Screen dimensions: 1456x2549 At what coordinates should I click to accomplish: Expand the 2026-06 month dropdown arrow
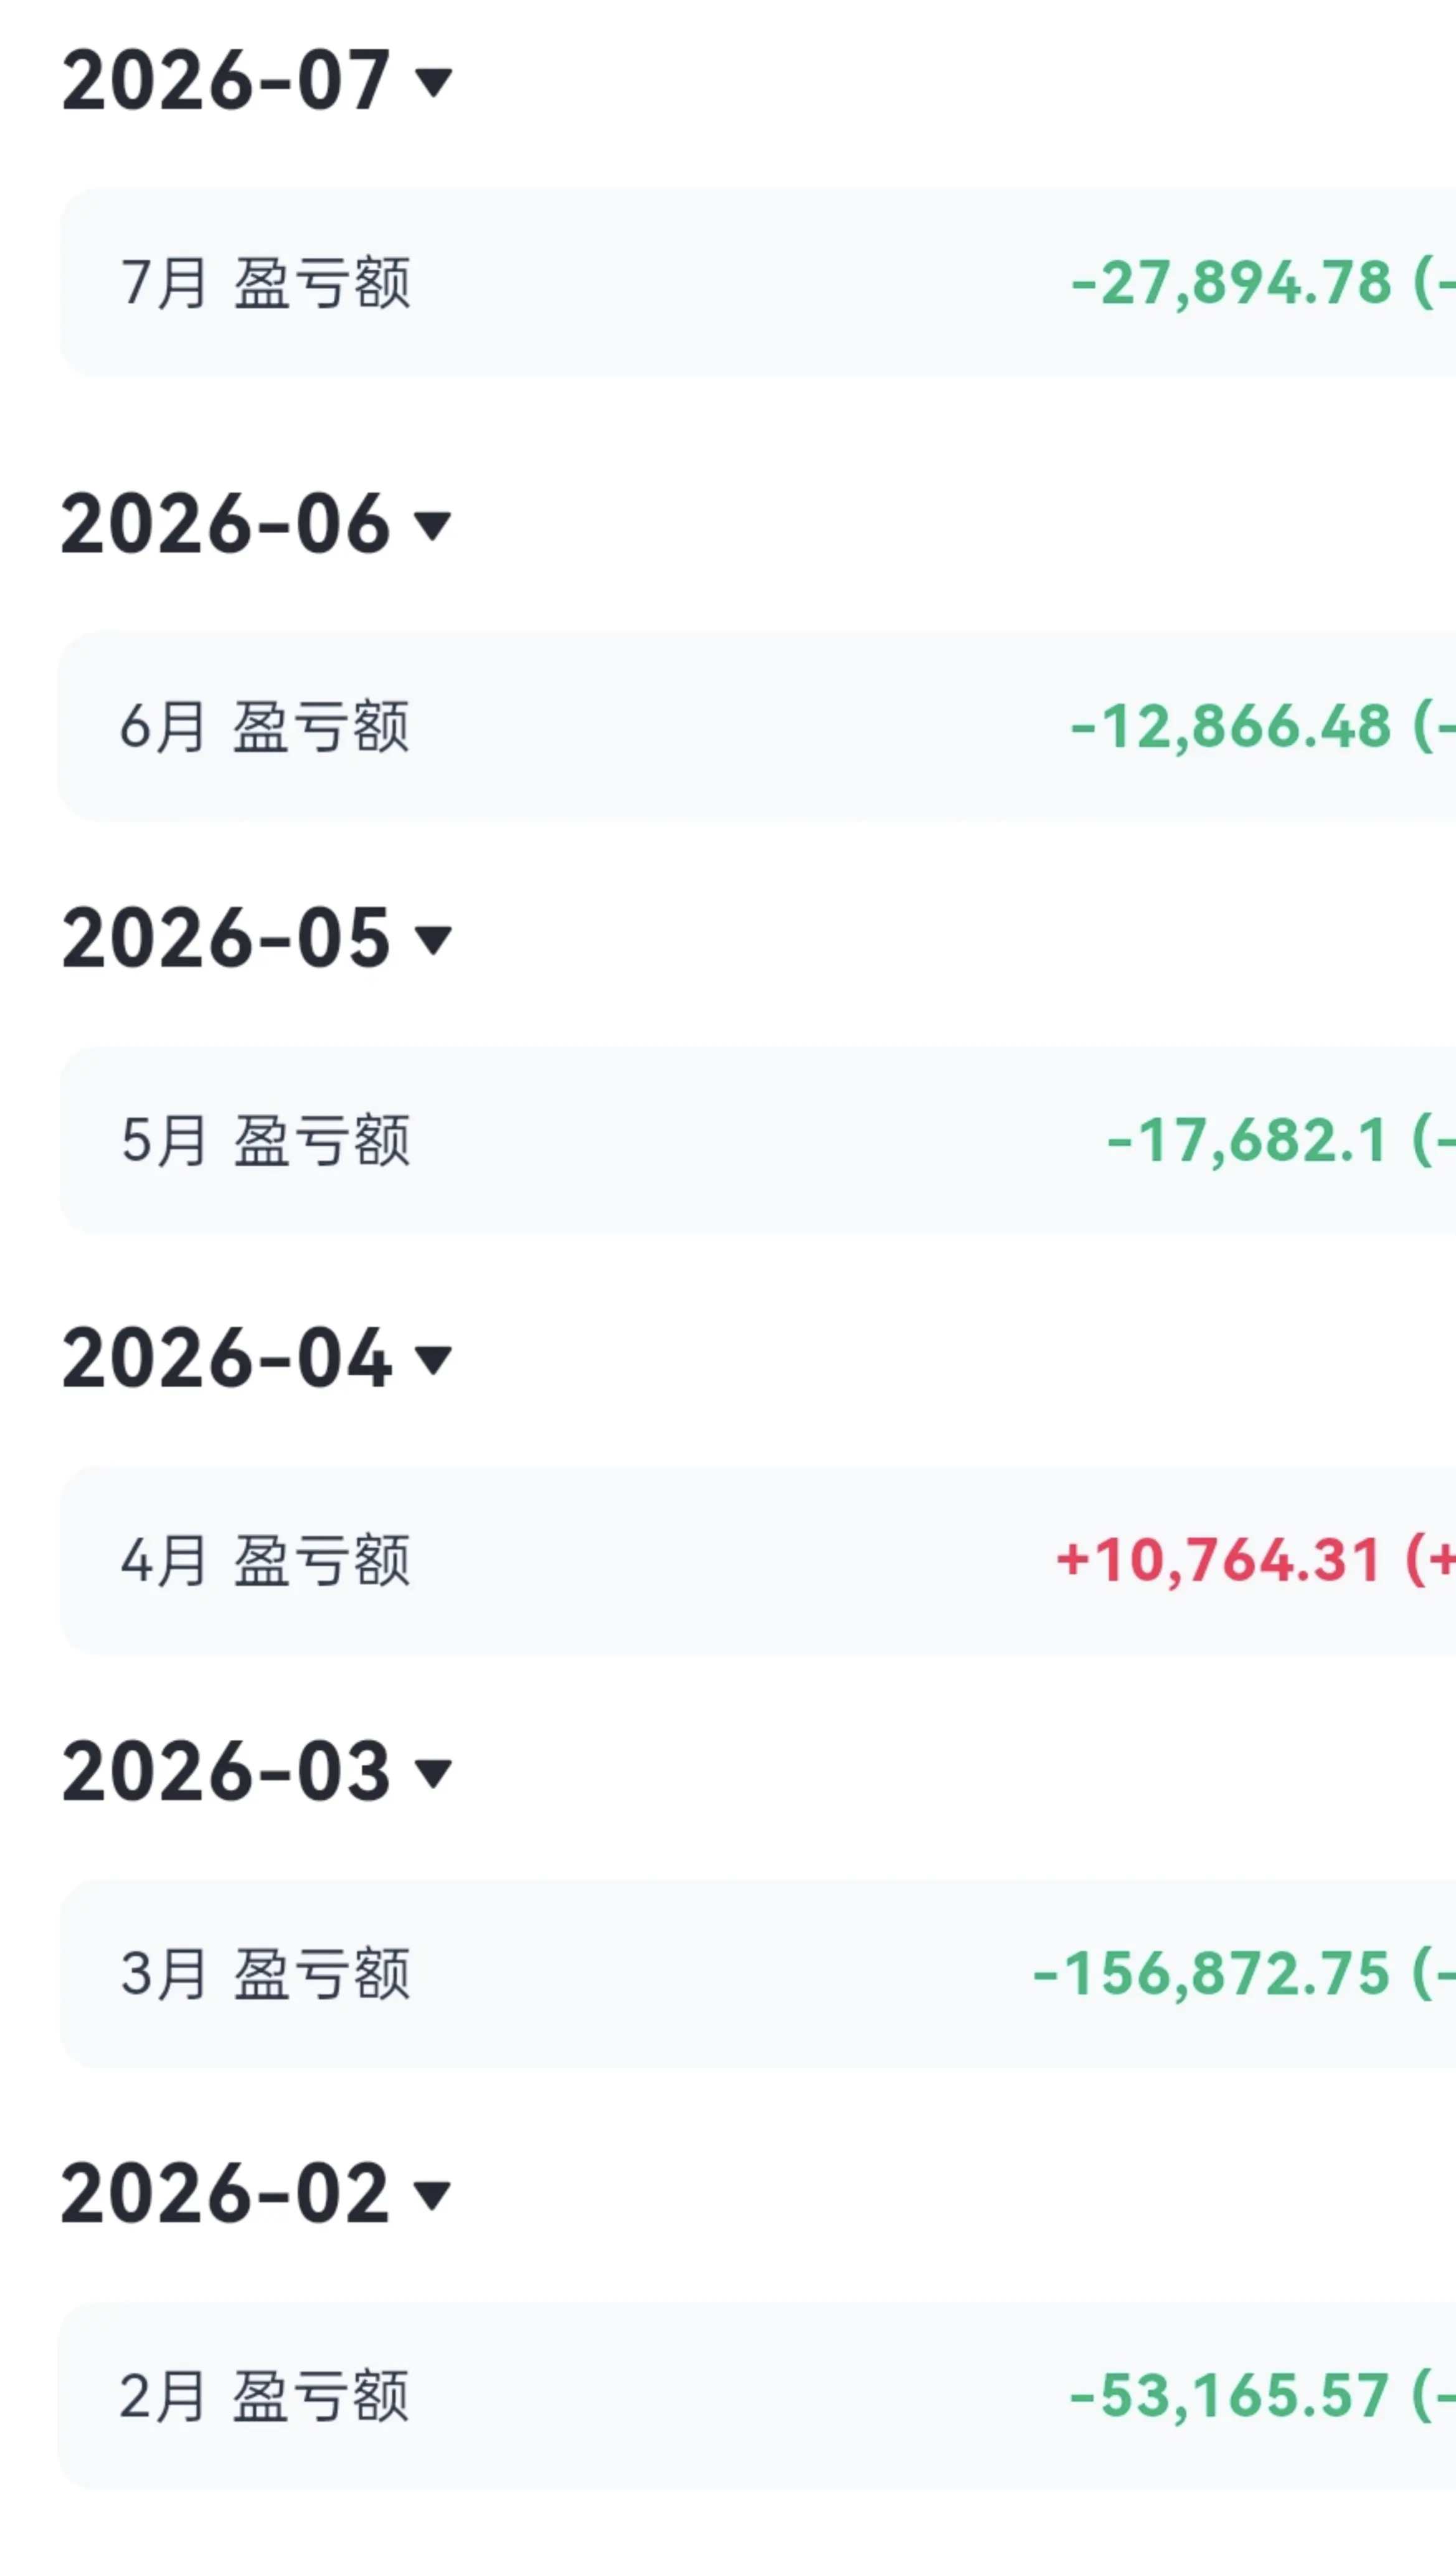point(433,525)
